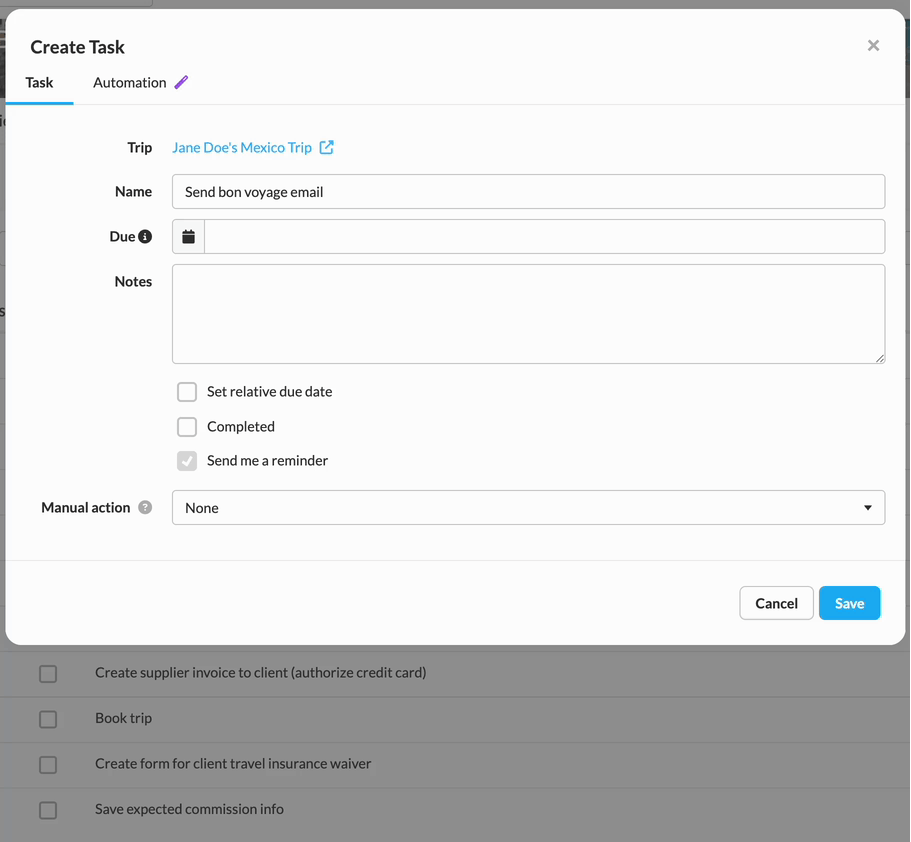The width and height of the screenshot is (911, 842).
Task: Switch to the Automation tab
Action: [x=129, y=83]
